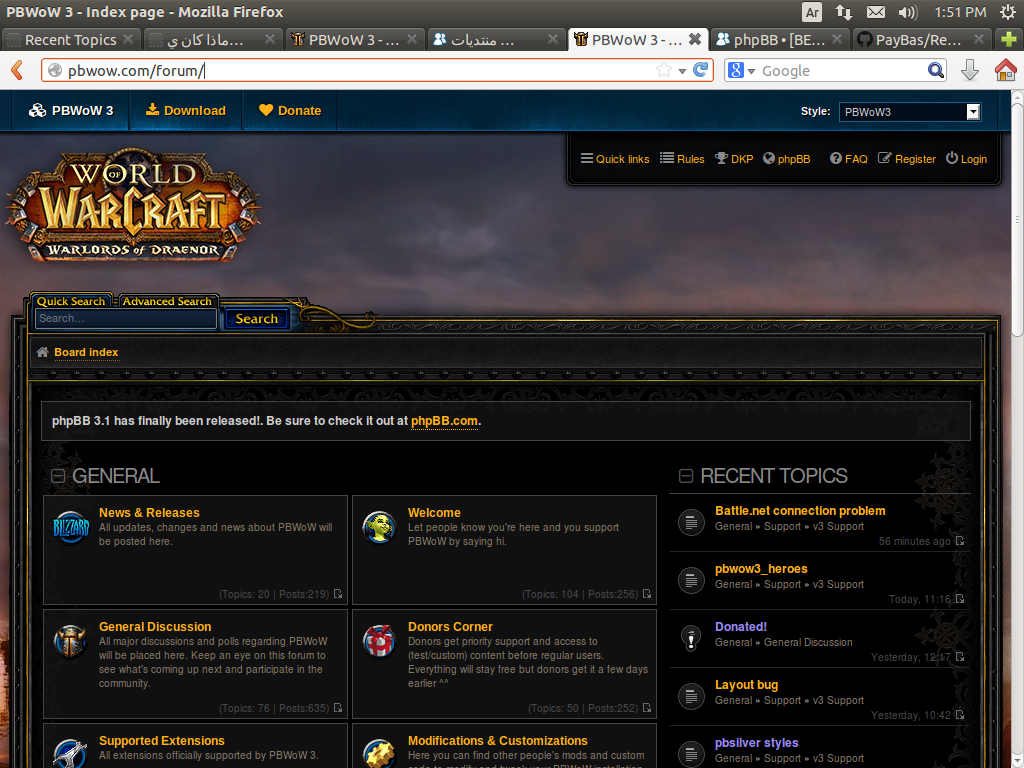Click the Donors Corner forum icon
This screenshot has width=1024, height=768.
pos(379,641)
